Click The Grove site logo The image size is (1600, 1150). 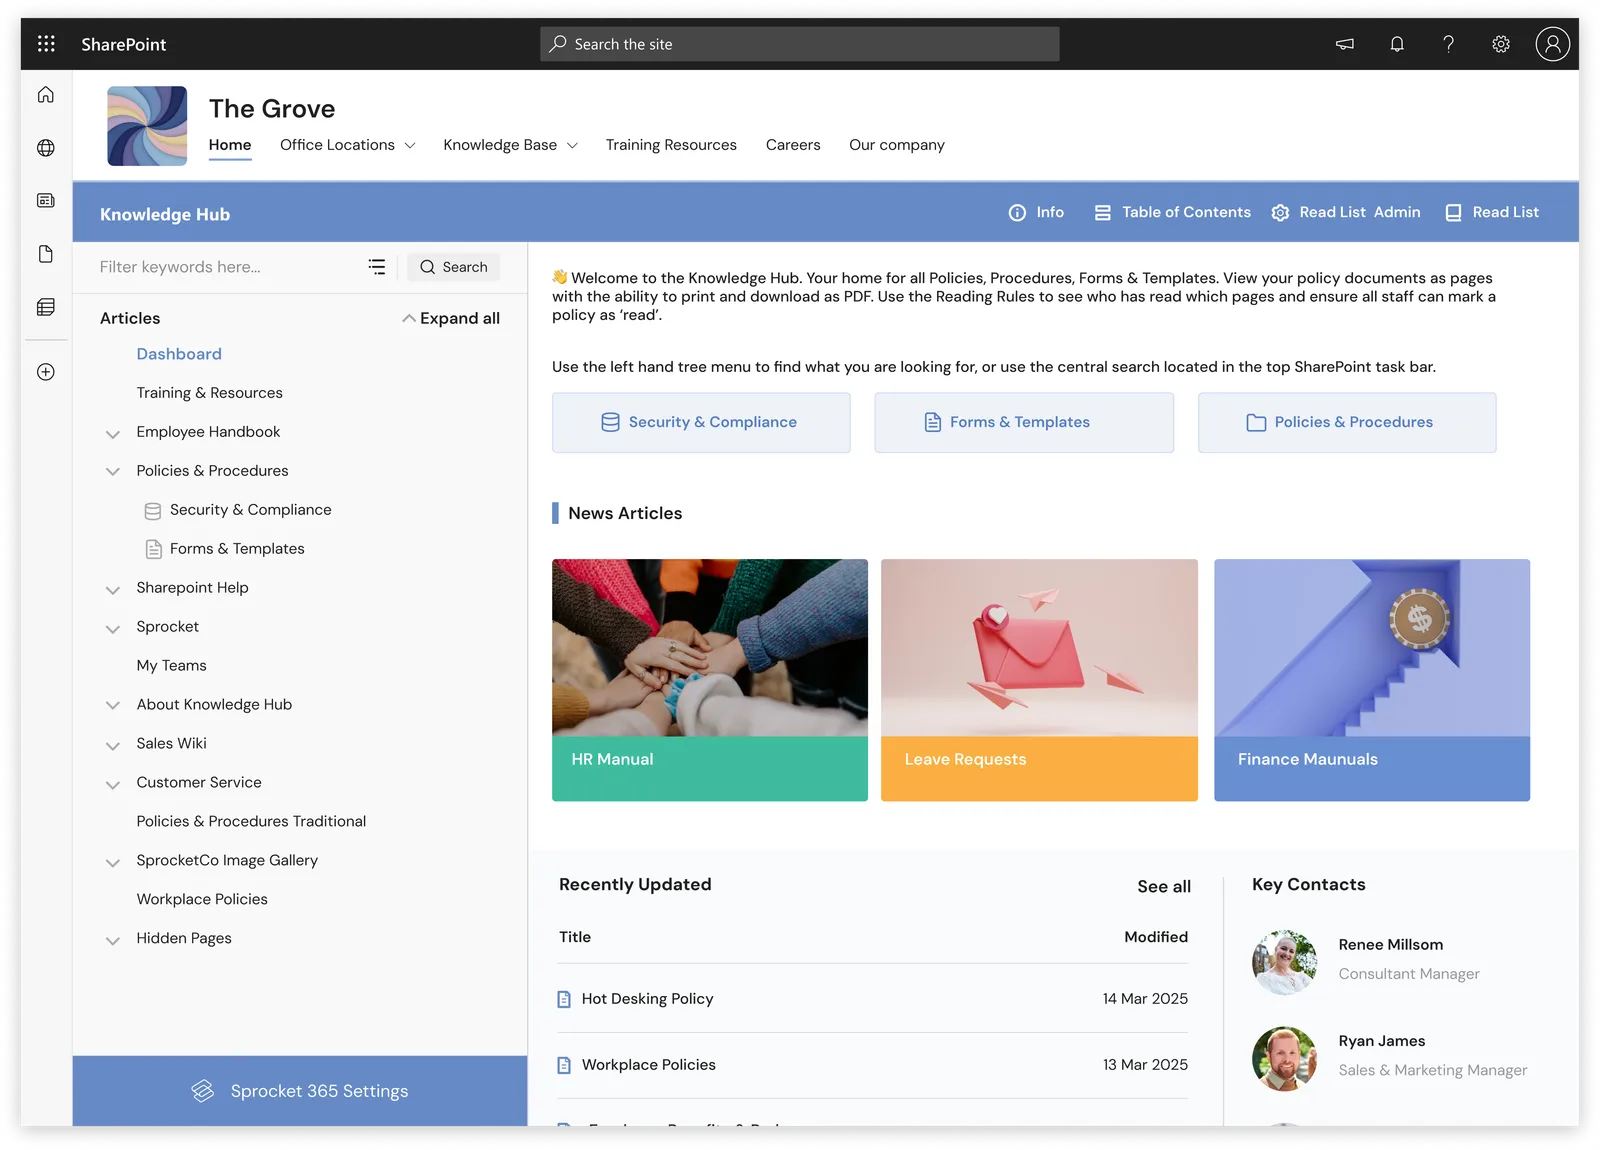coord(147,126)
